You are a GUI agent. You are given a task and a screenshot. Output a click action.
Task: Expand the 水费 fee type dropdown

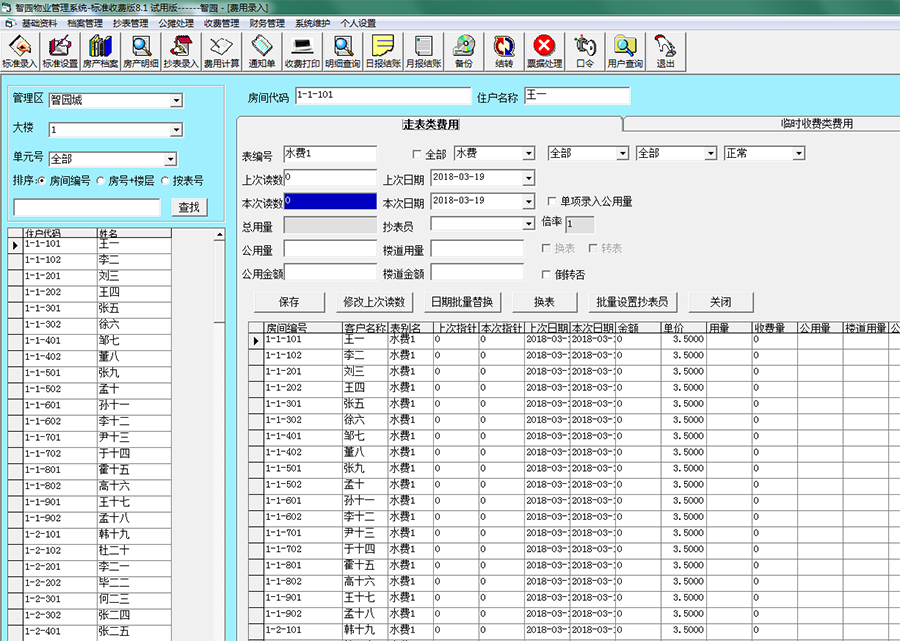(528, 153)
